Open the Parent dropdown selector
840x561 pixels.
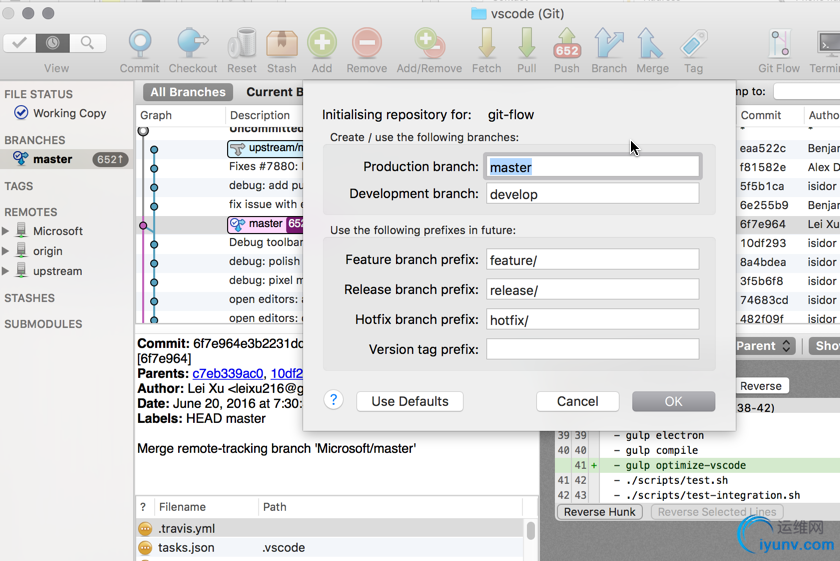(x=766, y=346)
